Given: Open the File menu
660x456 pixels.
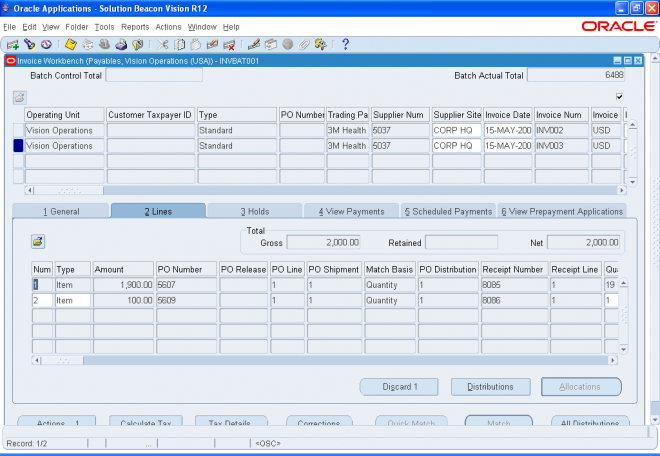Looking at the screenshot, I should (x=10, y=27).
